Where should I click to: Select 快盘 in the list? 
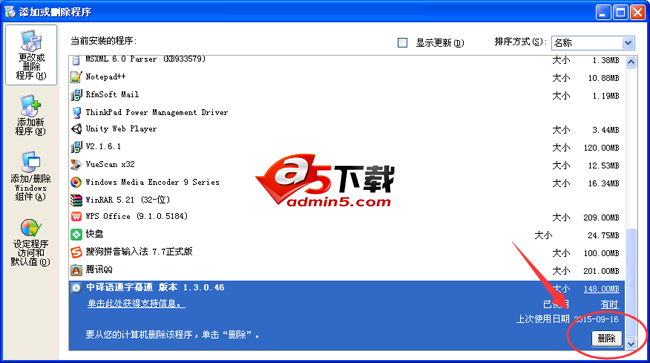347,235
